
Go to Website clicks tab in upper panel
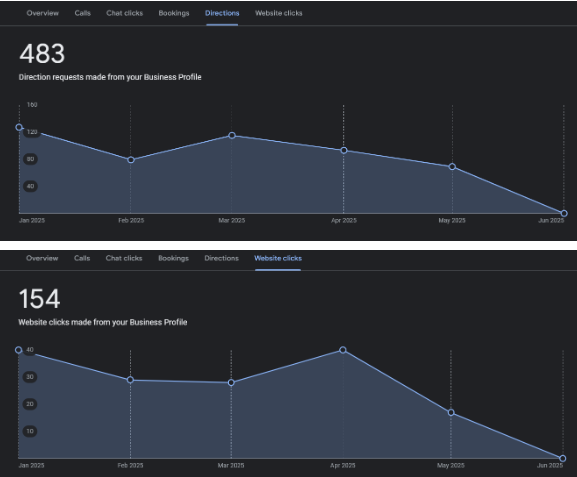pos(279,13)
